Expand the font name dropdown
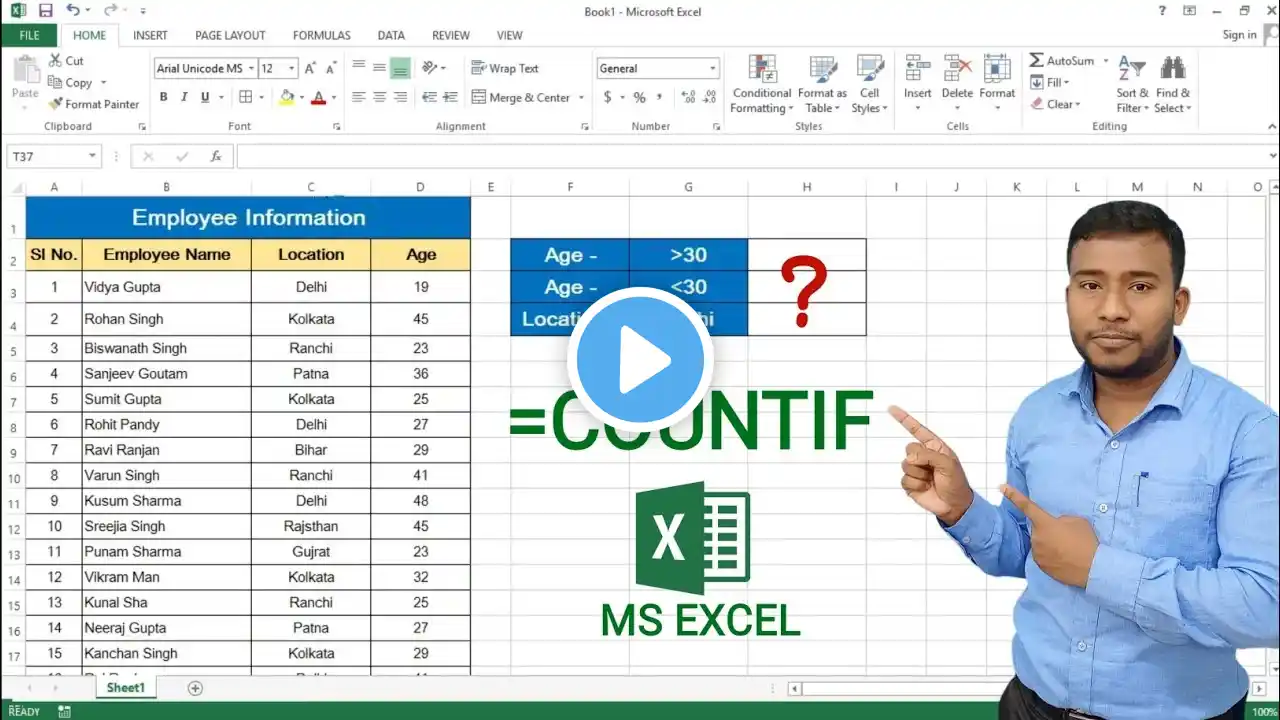1280x720 pixels. pos(250,69)
